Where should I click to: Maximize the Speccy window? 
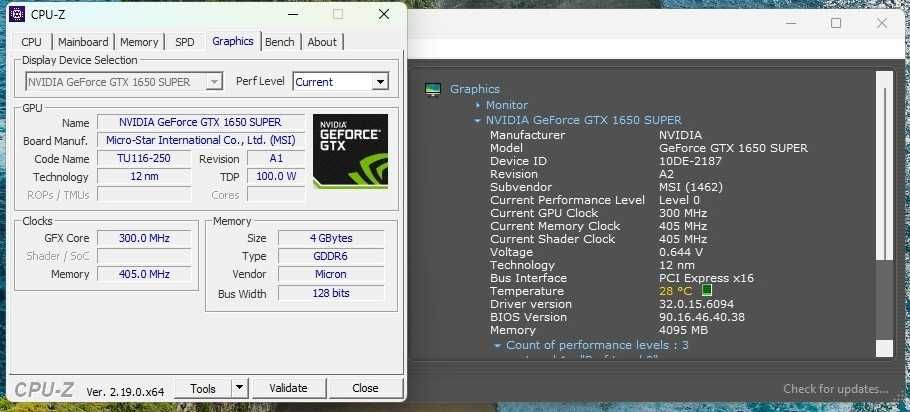coord(836,23)
